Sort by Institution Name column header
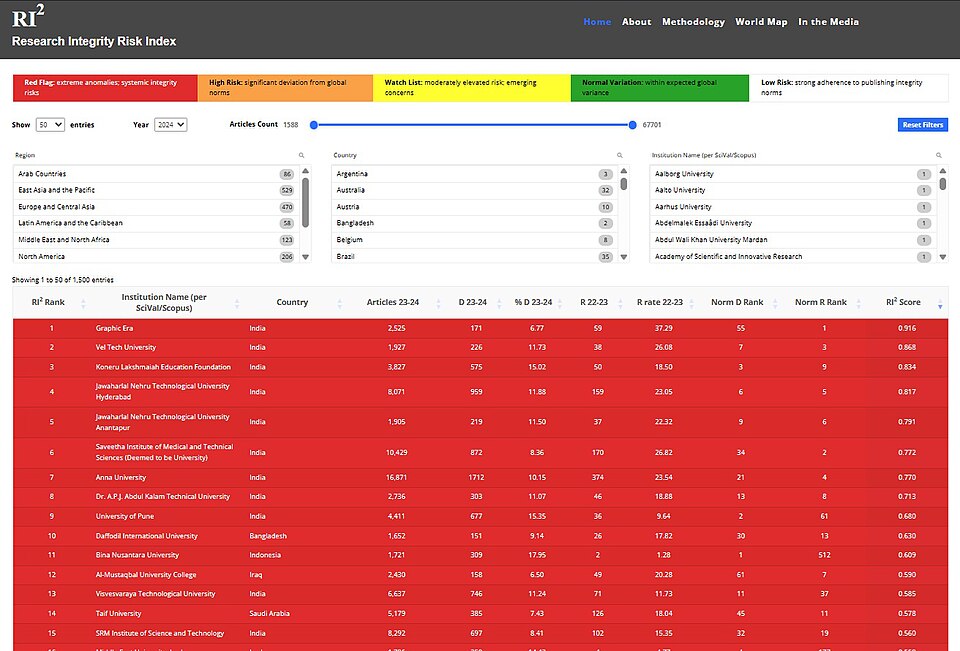The image size is (960, 651). 164,303
